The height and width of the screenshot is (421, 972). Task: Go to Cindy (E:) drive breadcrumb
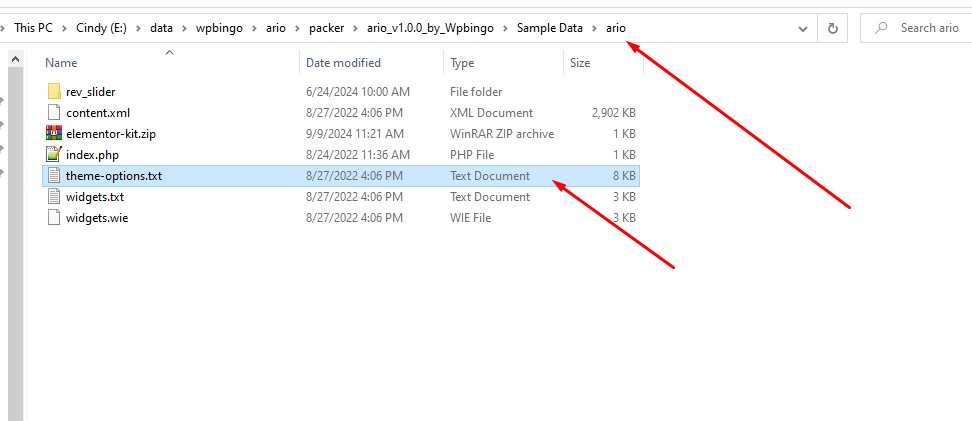(102, 28)
